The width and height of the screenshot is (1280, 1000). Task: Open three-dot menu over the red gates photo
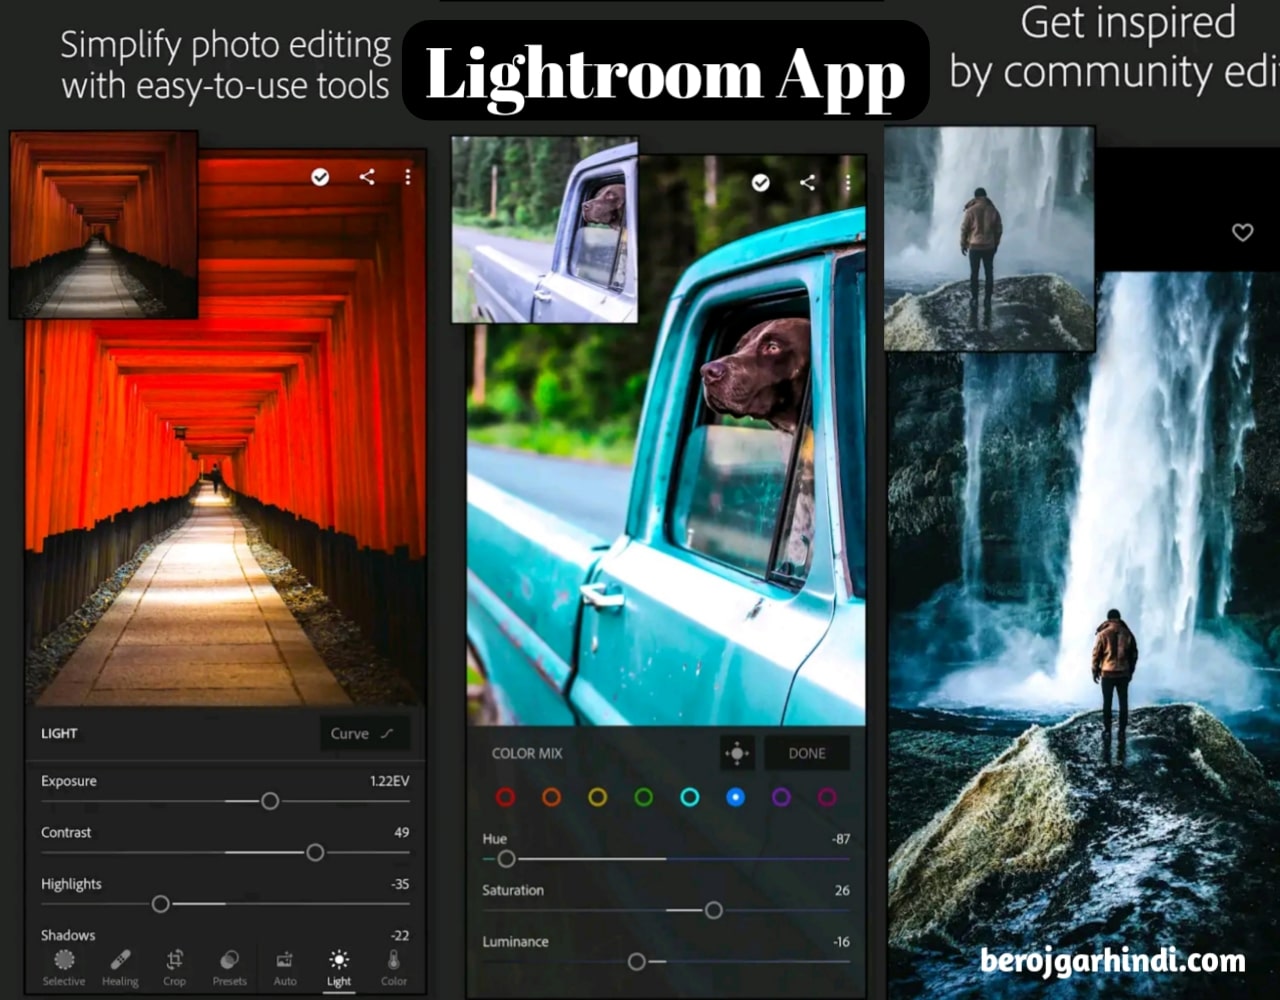pyautogui.click(x=408, y=177)
